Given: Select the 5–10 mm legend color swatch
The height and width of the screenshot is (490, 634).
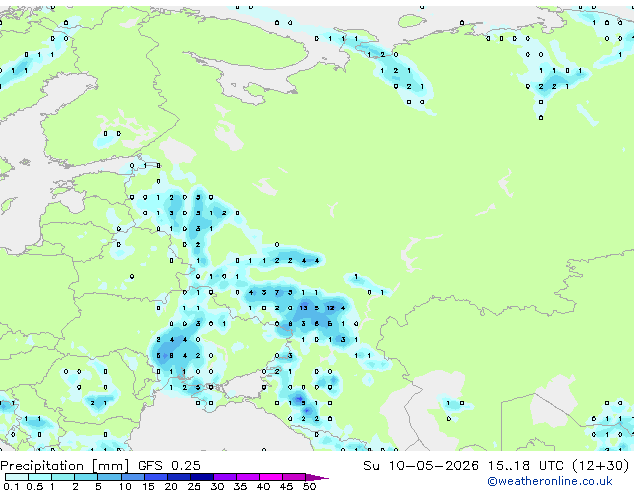Looking at the screenshot, I should tap(109, 477).
